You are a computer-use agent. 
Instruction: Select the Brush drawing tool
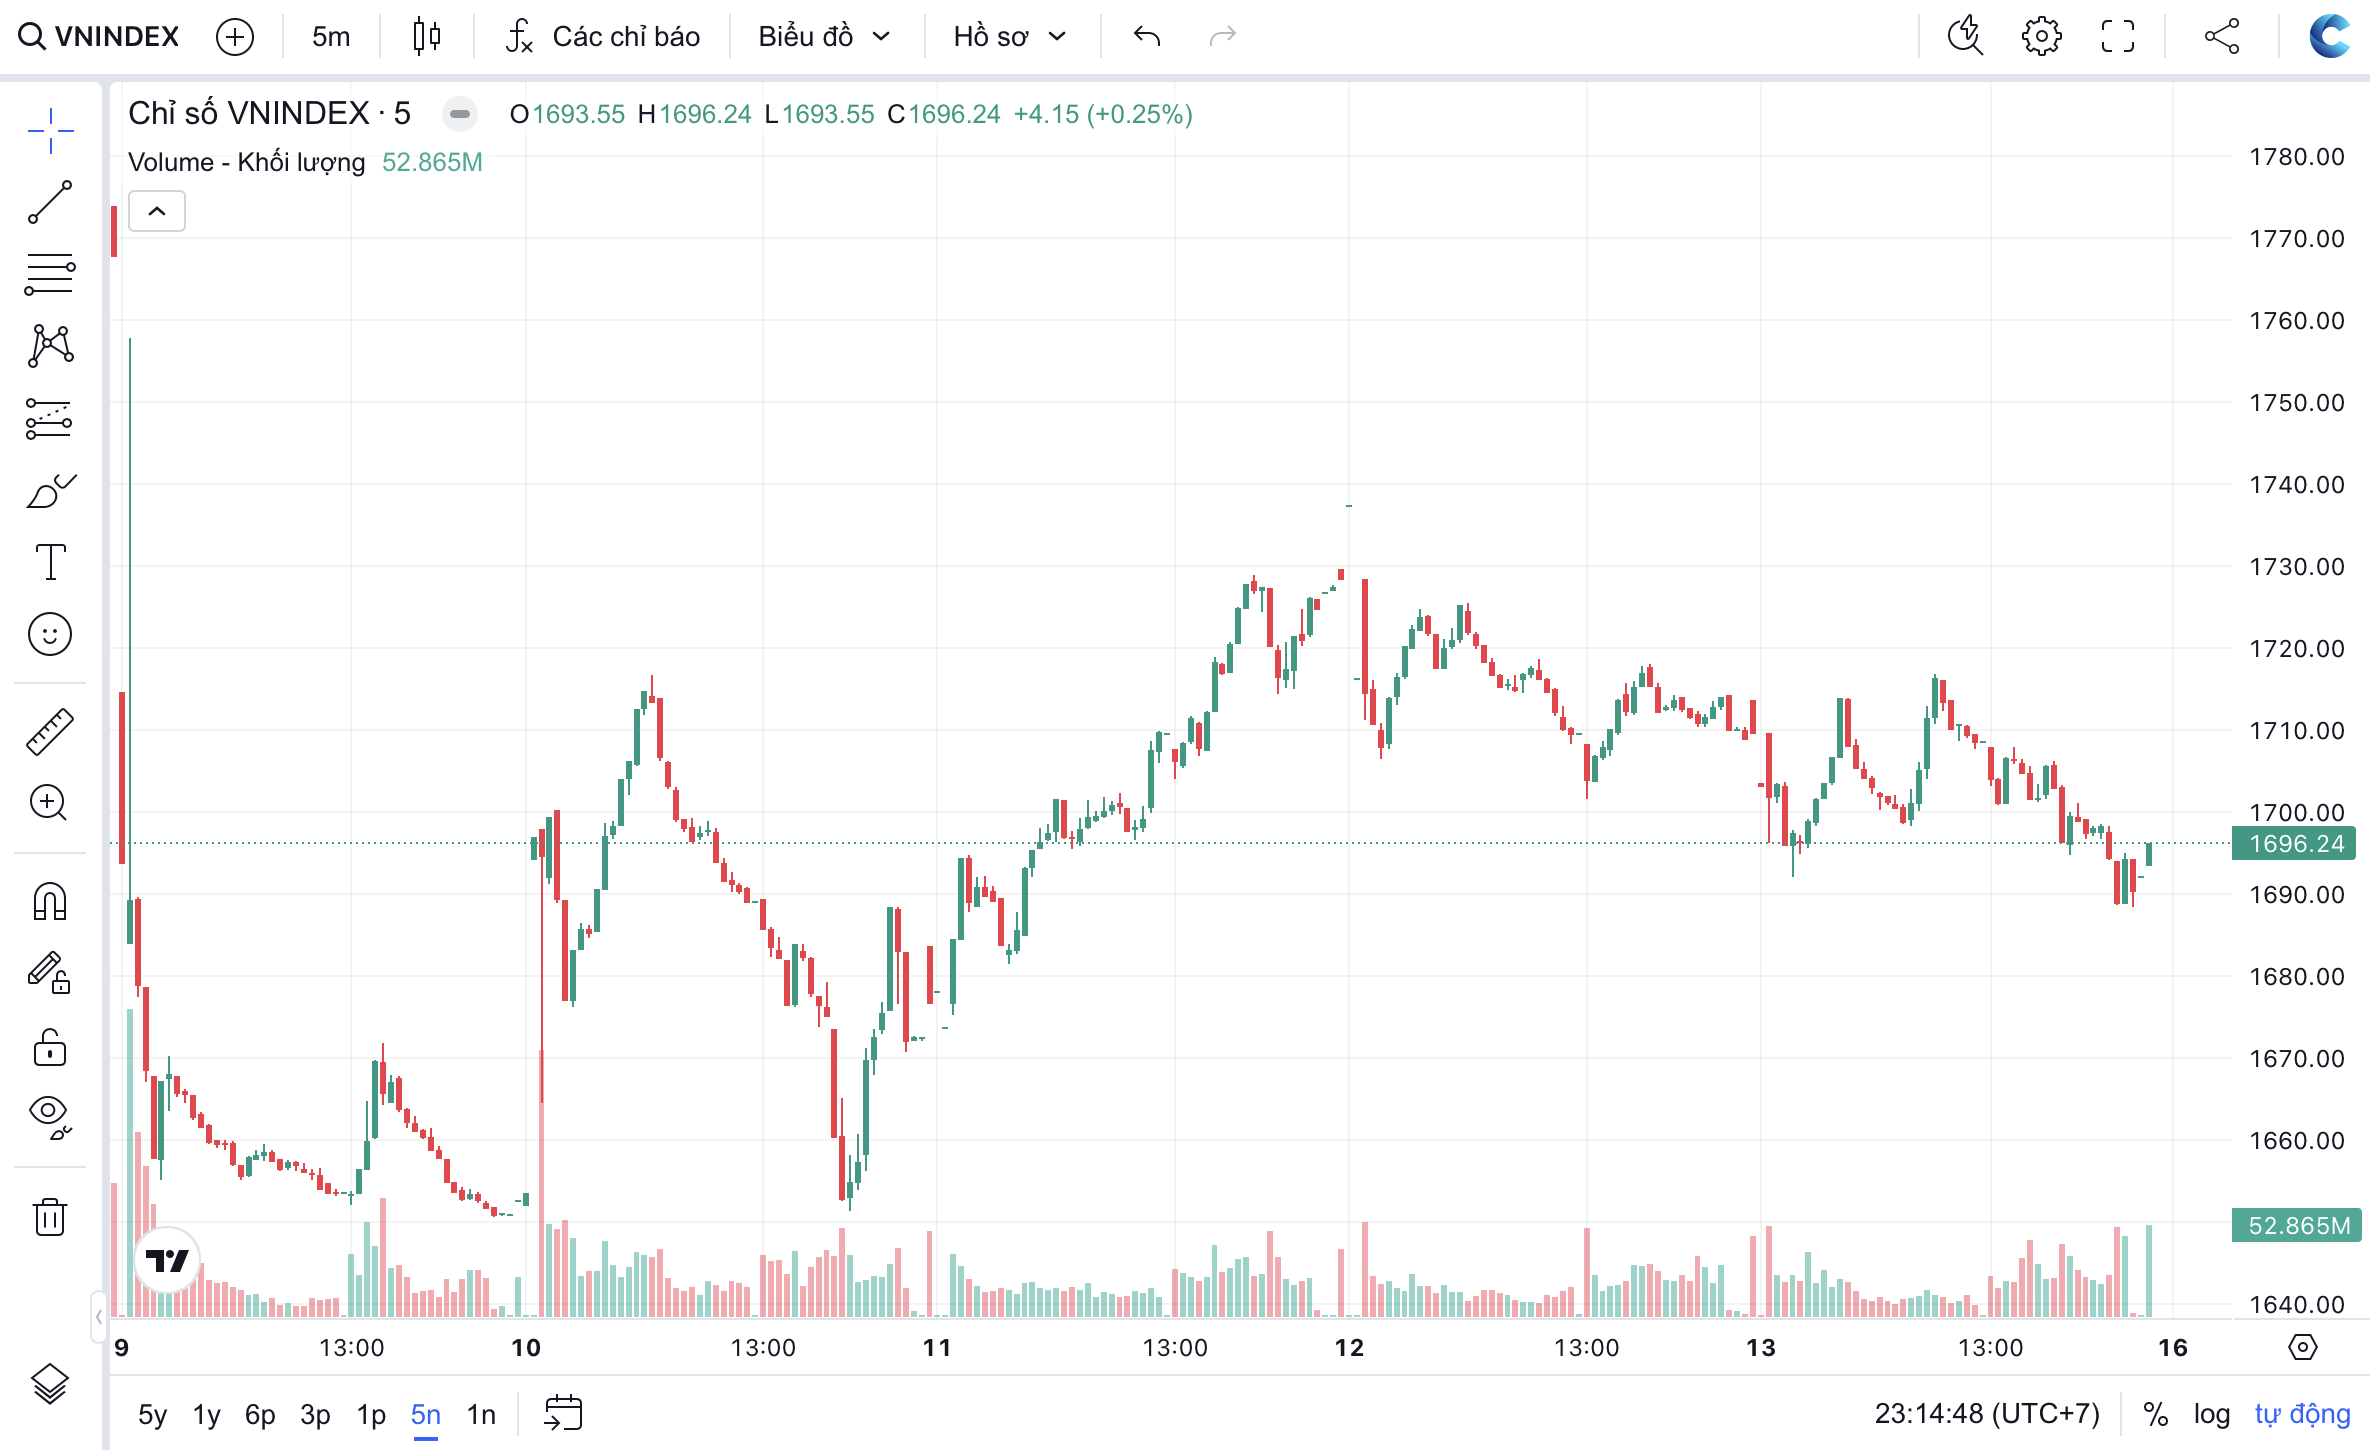[x=50, y=490]
